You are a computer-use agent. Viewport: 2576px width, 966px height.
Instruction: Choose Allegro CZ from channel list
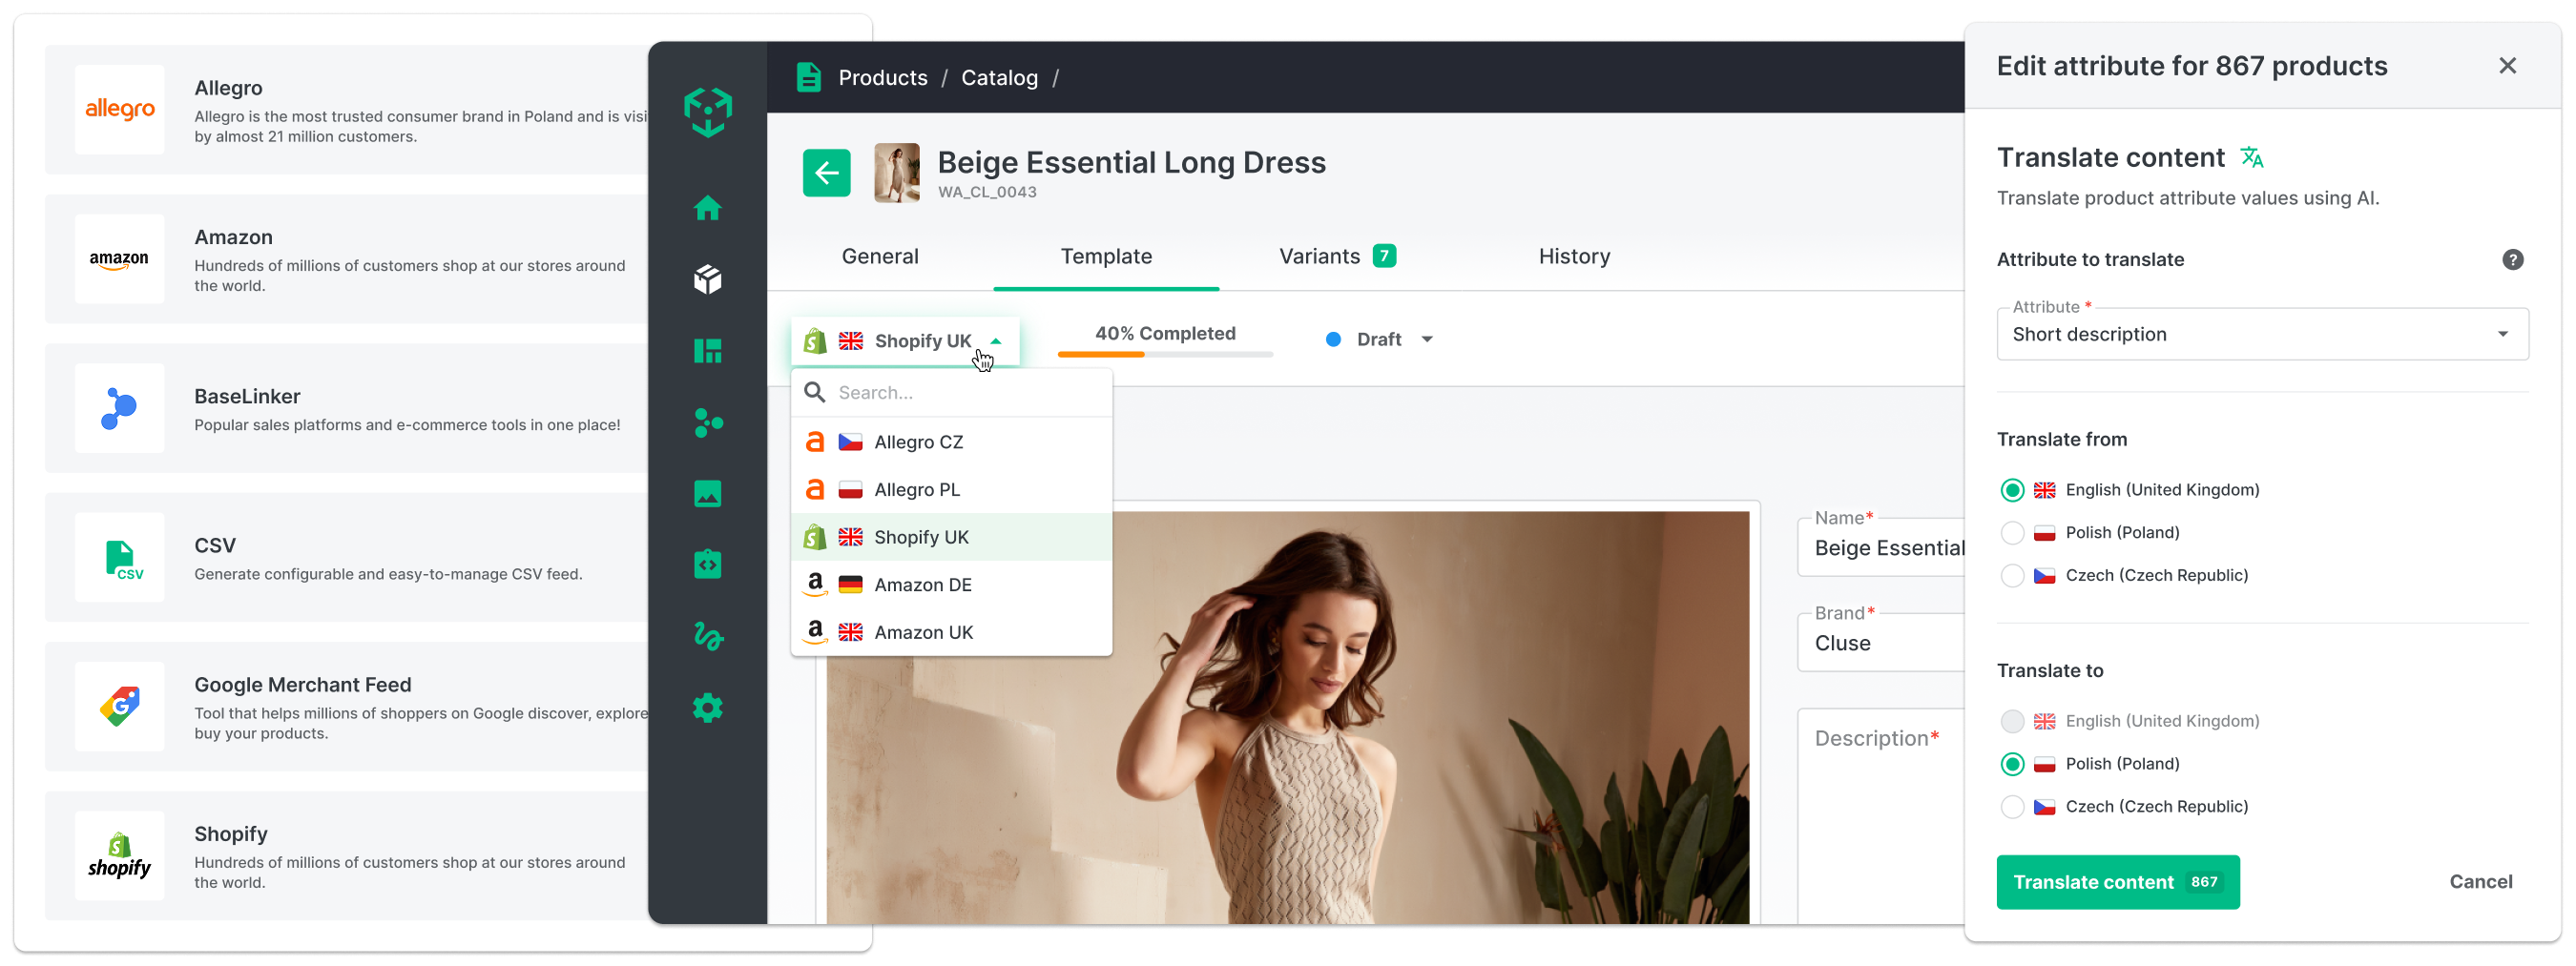pos(951,441)
